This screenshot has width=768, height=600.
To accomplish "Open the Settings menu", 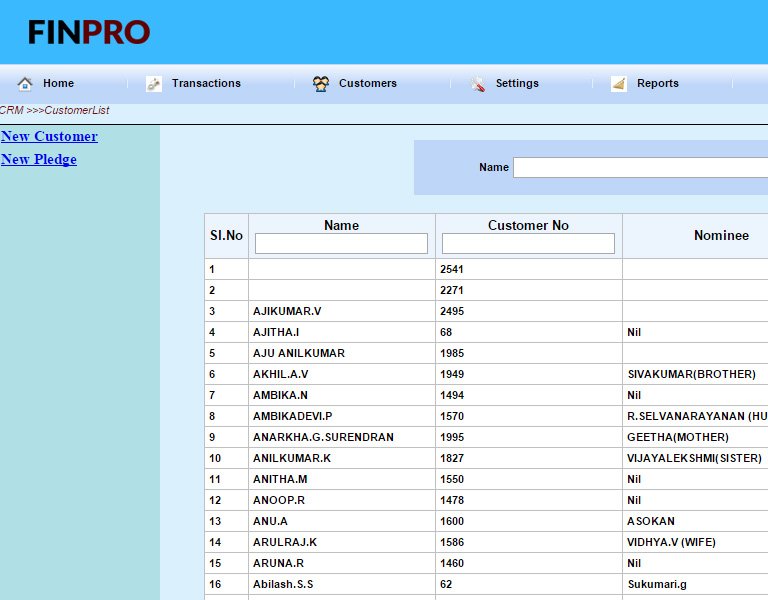I will coord(517,84).
